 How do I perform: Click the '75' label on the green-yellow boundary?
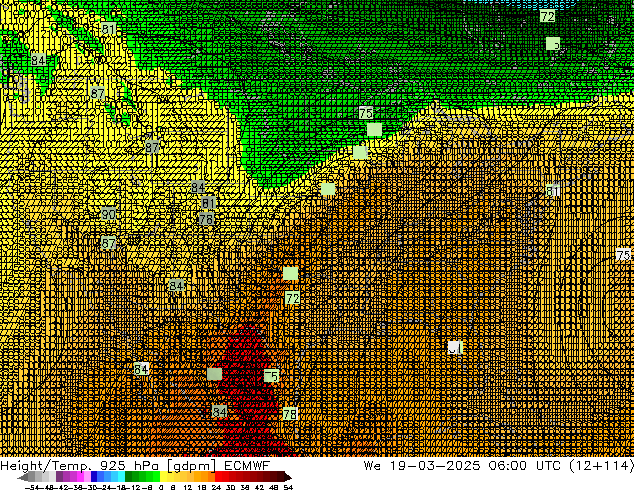pyautogui.click(x=366, y=113)
